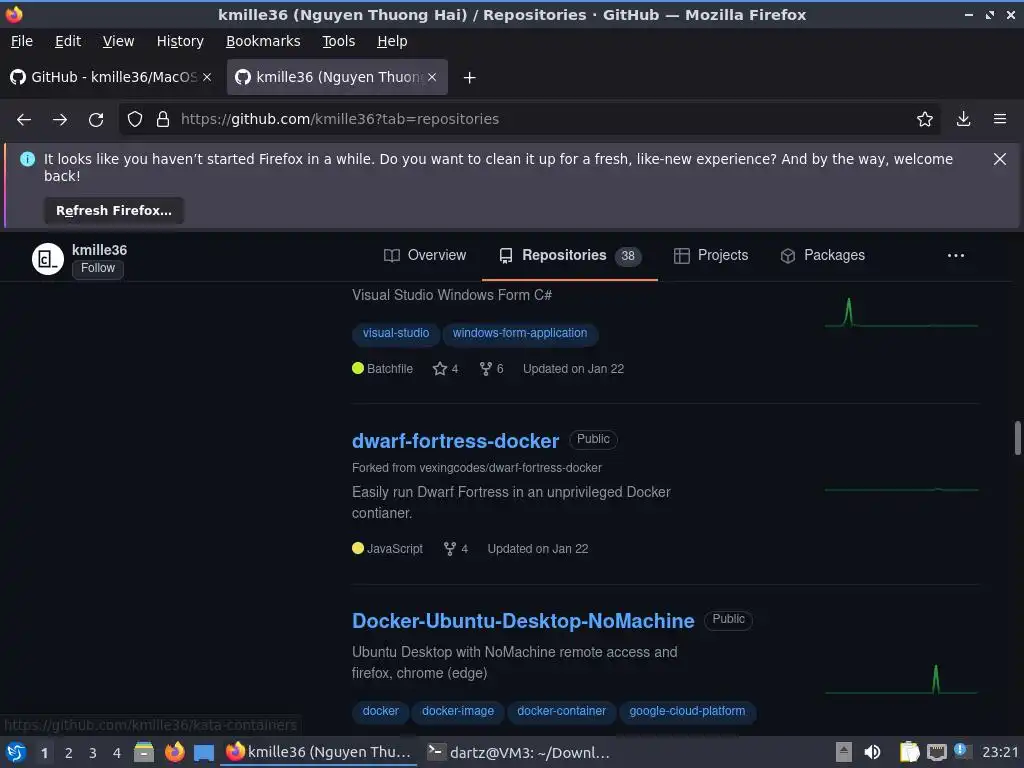
Task: Switch to the Overview profile tab
Action: pyautogui.click(x=425, y=255)
